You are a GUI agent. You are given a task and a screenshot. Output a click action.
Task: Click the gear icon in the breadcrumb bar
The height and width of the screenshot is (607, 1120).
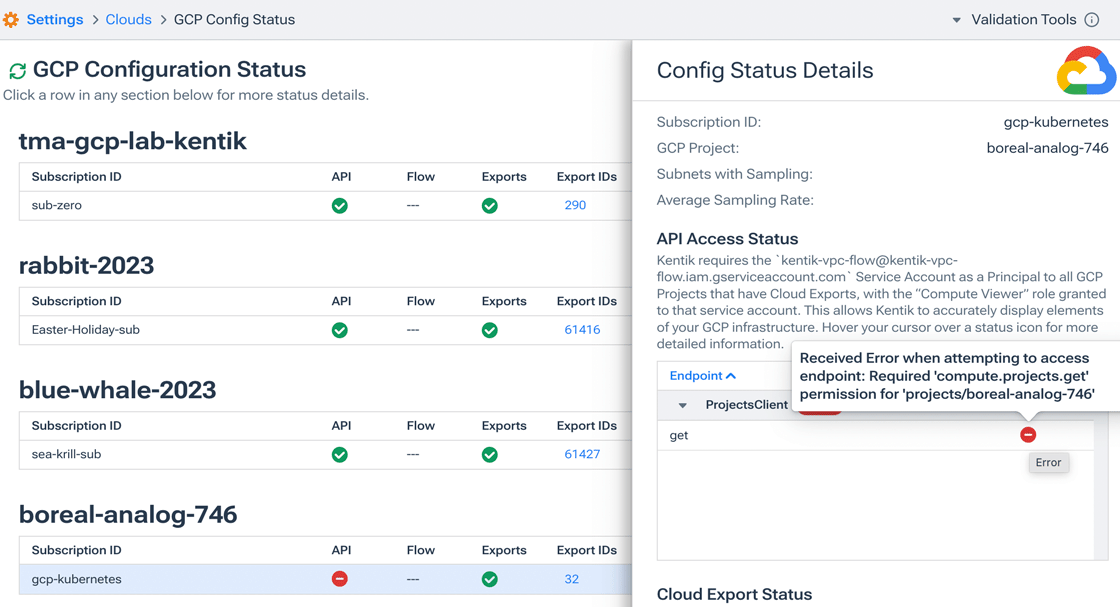coord(10,18)
